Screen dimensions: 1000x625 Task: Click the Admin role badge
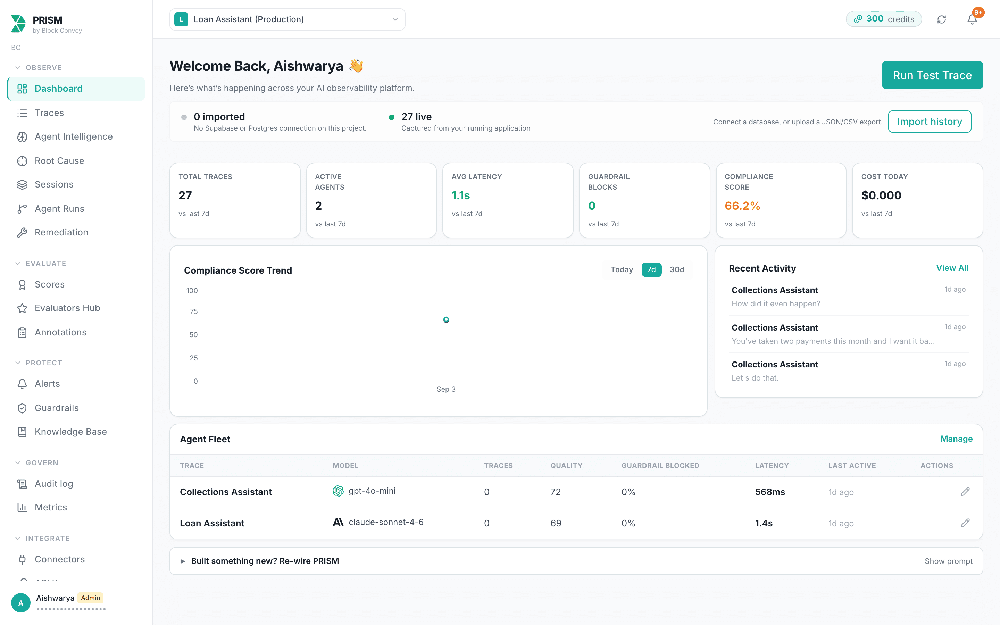point(91,598)
